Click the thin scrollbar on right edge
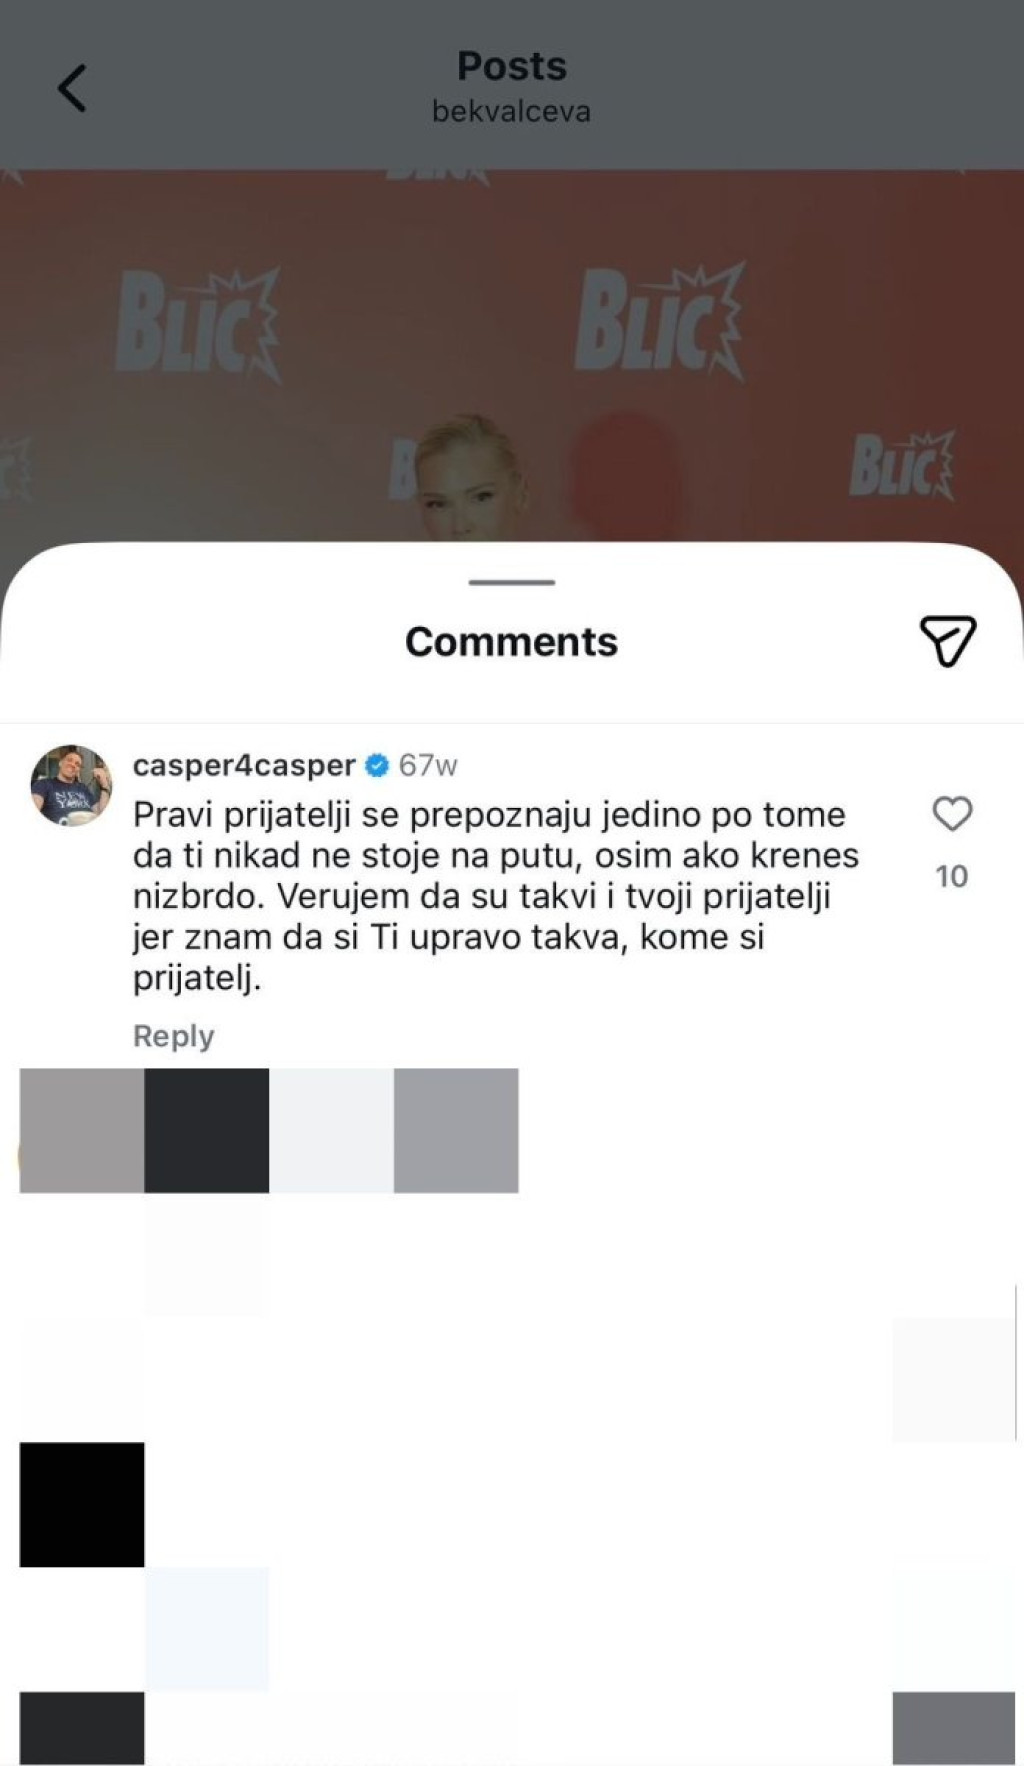Viewport: 1024px width, 1766px height. pos(1017,1363)
